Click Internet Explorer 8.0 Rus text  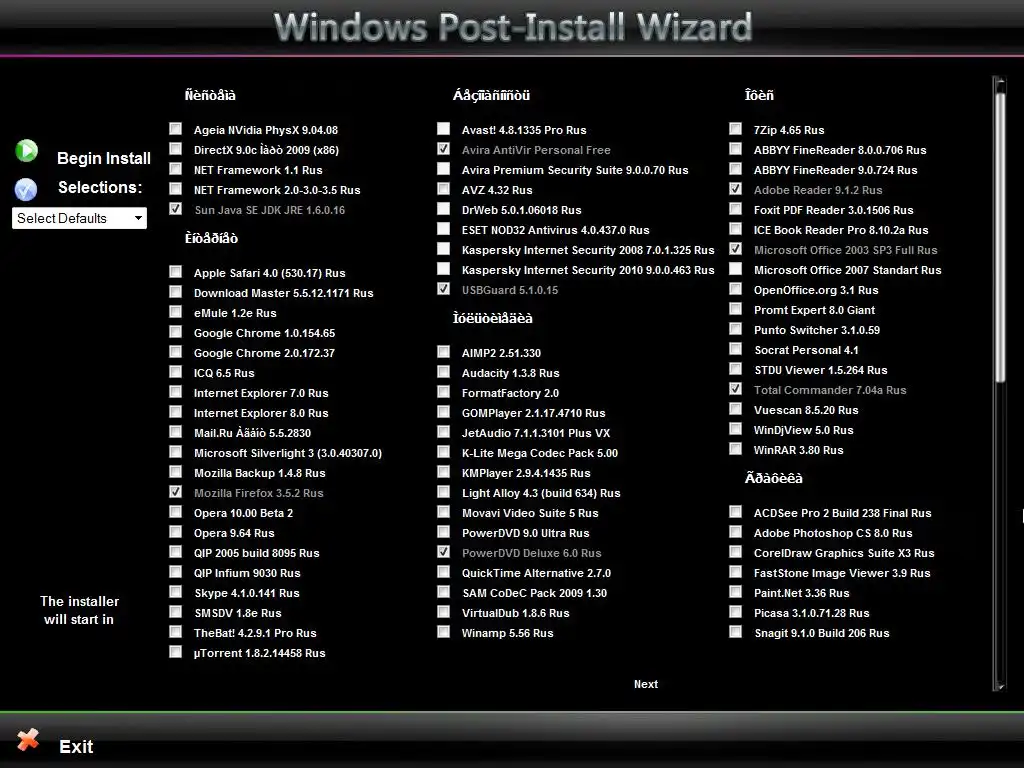coord(261,413)
